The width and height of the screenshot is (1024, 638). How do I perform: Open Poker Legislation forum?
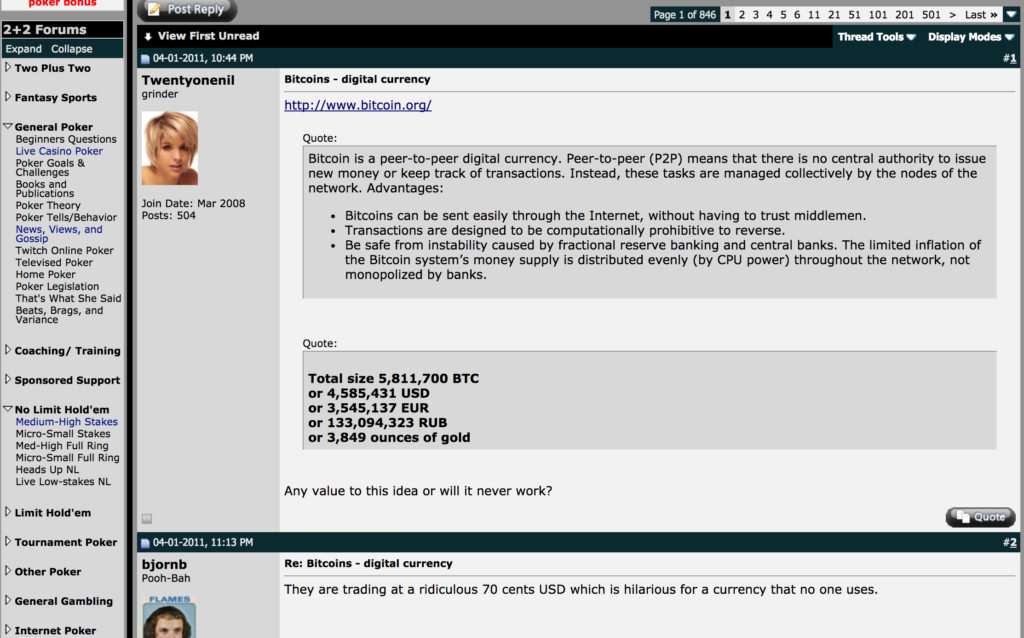tap(57, 286)
